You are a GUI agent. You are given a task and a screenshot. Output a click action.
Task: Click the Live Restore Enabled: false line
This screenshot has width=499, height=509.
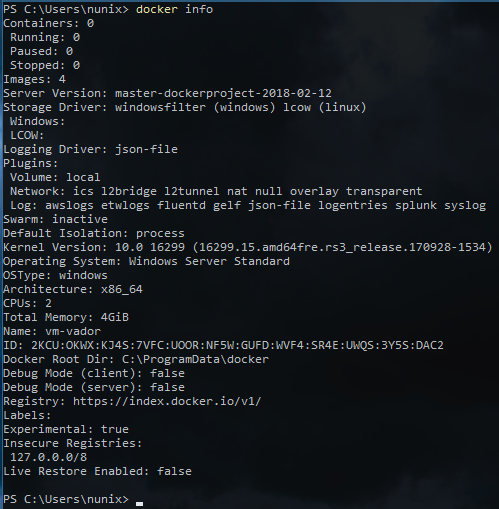click(x=97, y=471)
